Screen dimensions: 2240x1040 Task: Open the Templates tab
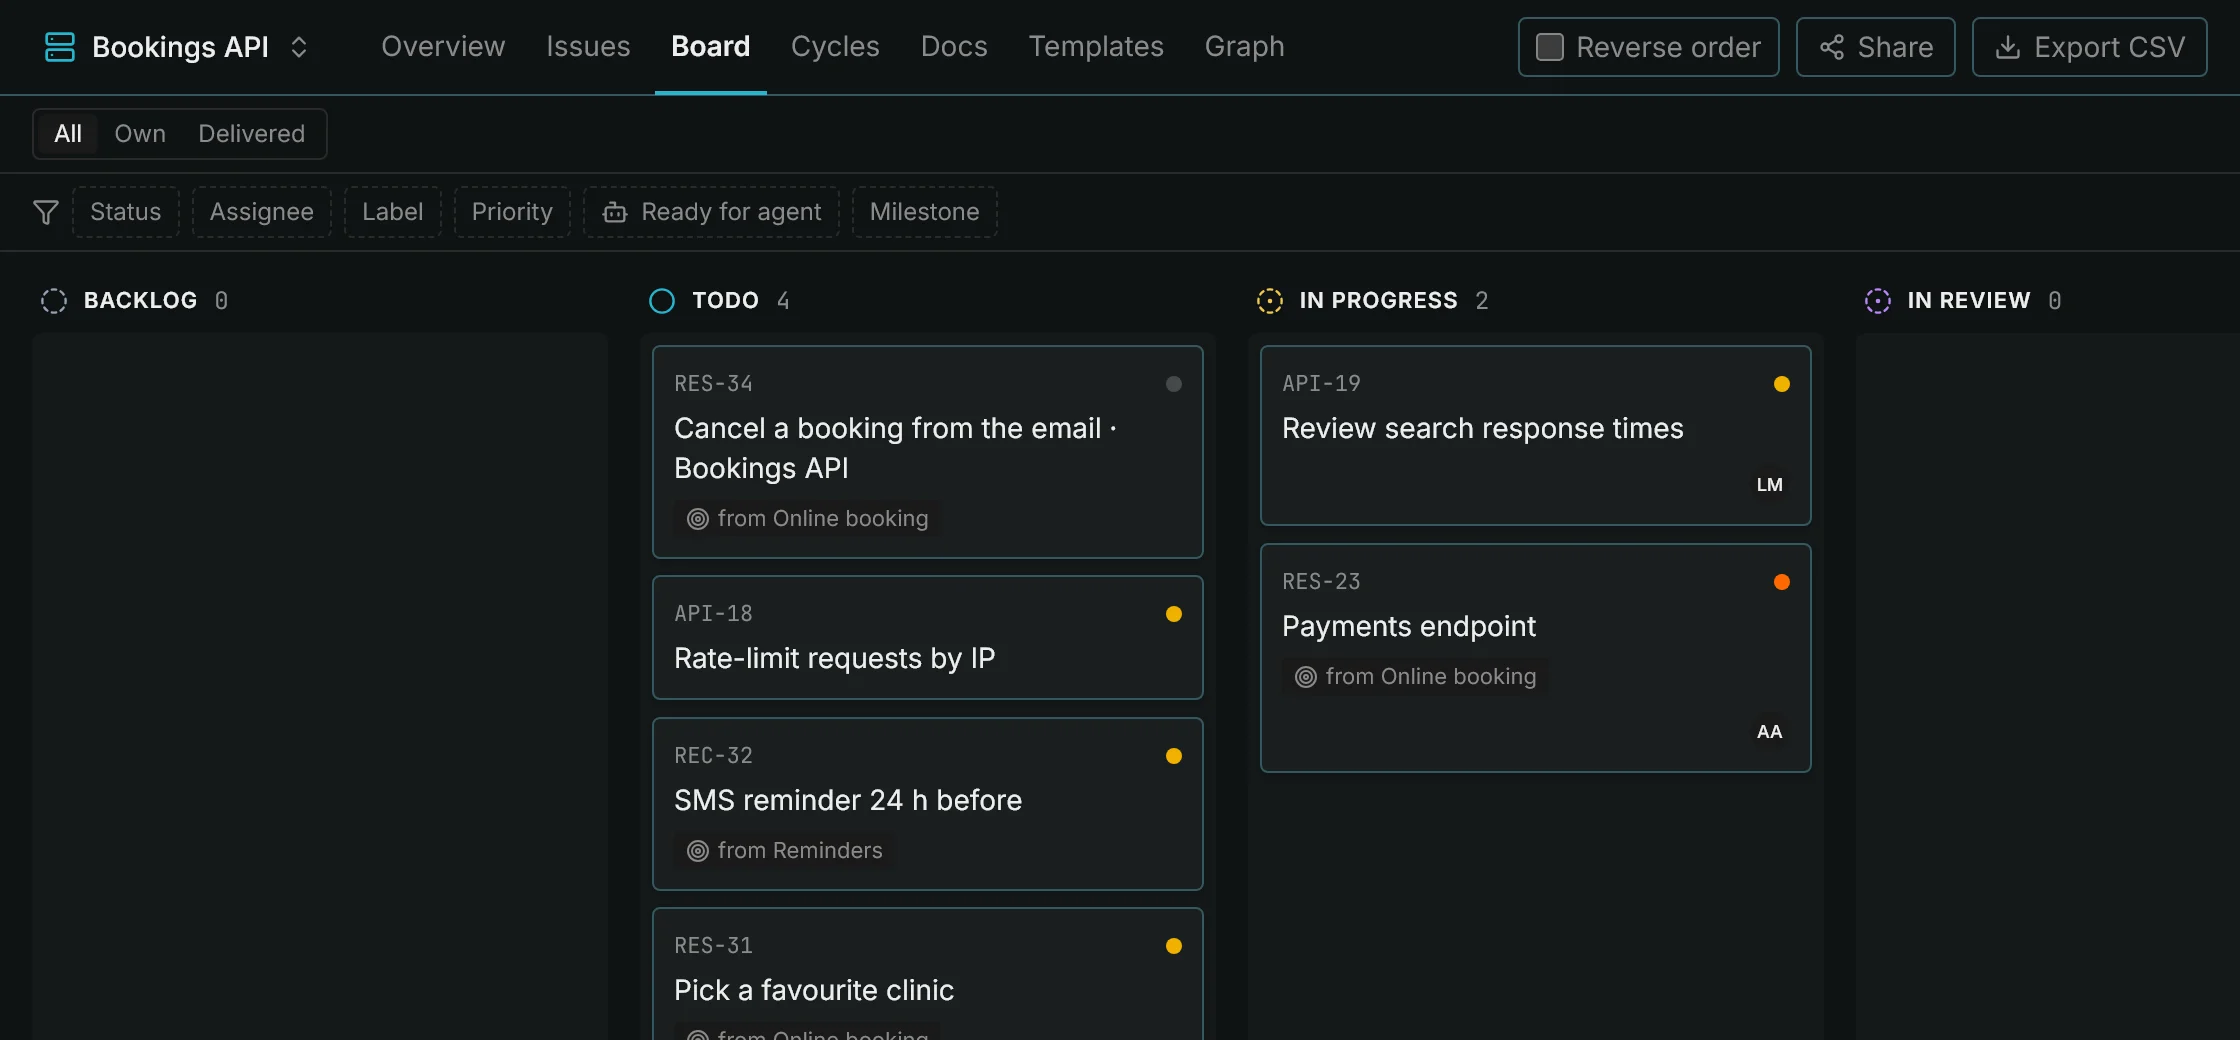(1096, 47)
